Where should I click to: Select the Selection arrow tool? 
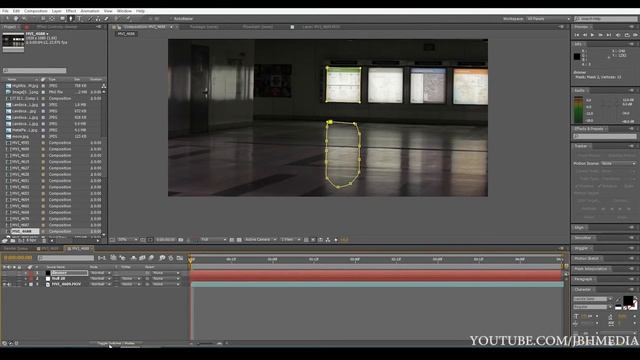(7, 19)
